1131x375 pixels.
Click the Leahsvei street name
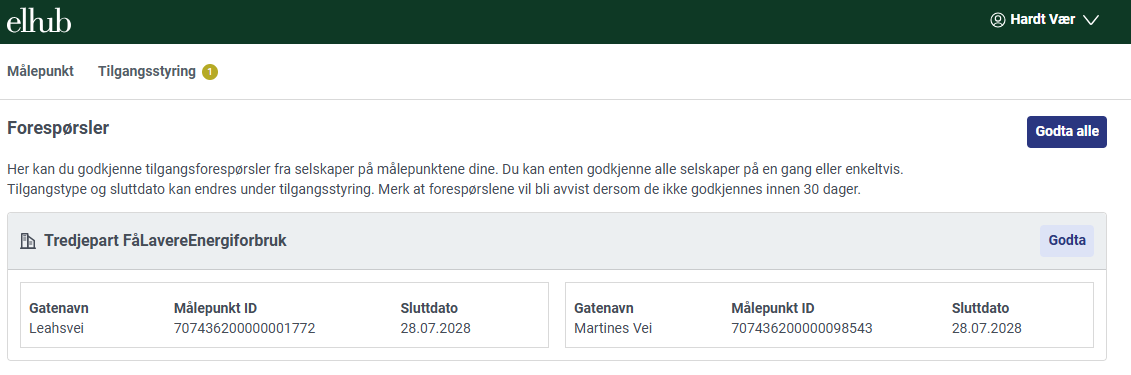(54, 329)
